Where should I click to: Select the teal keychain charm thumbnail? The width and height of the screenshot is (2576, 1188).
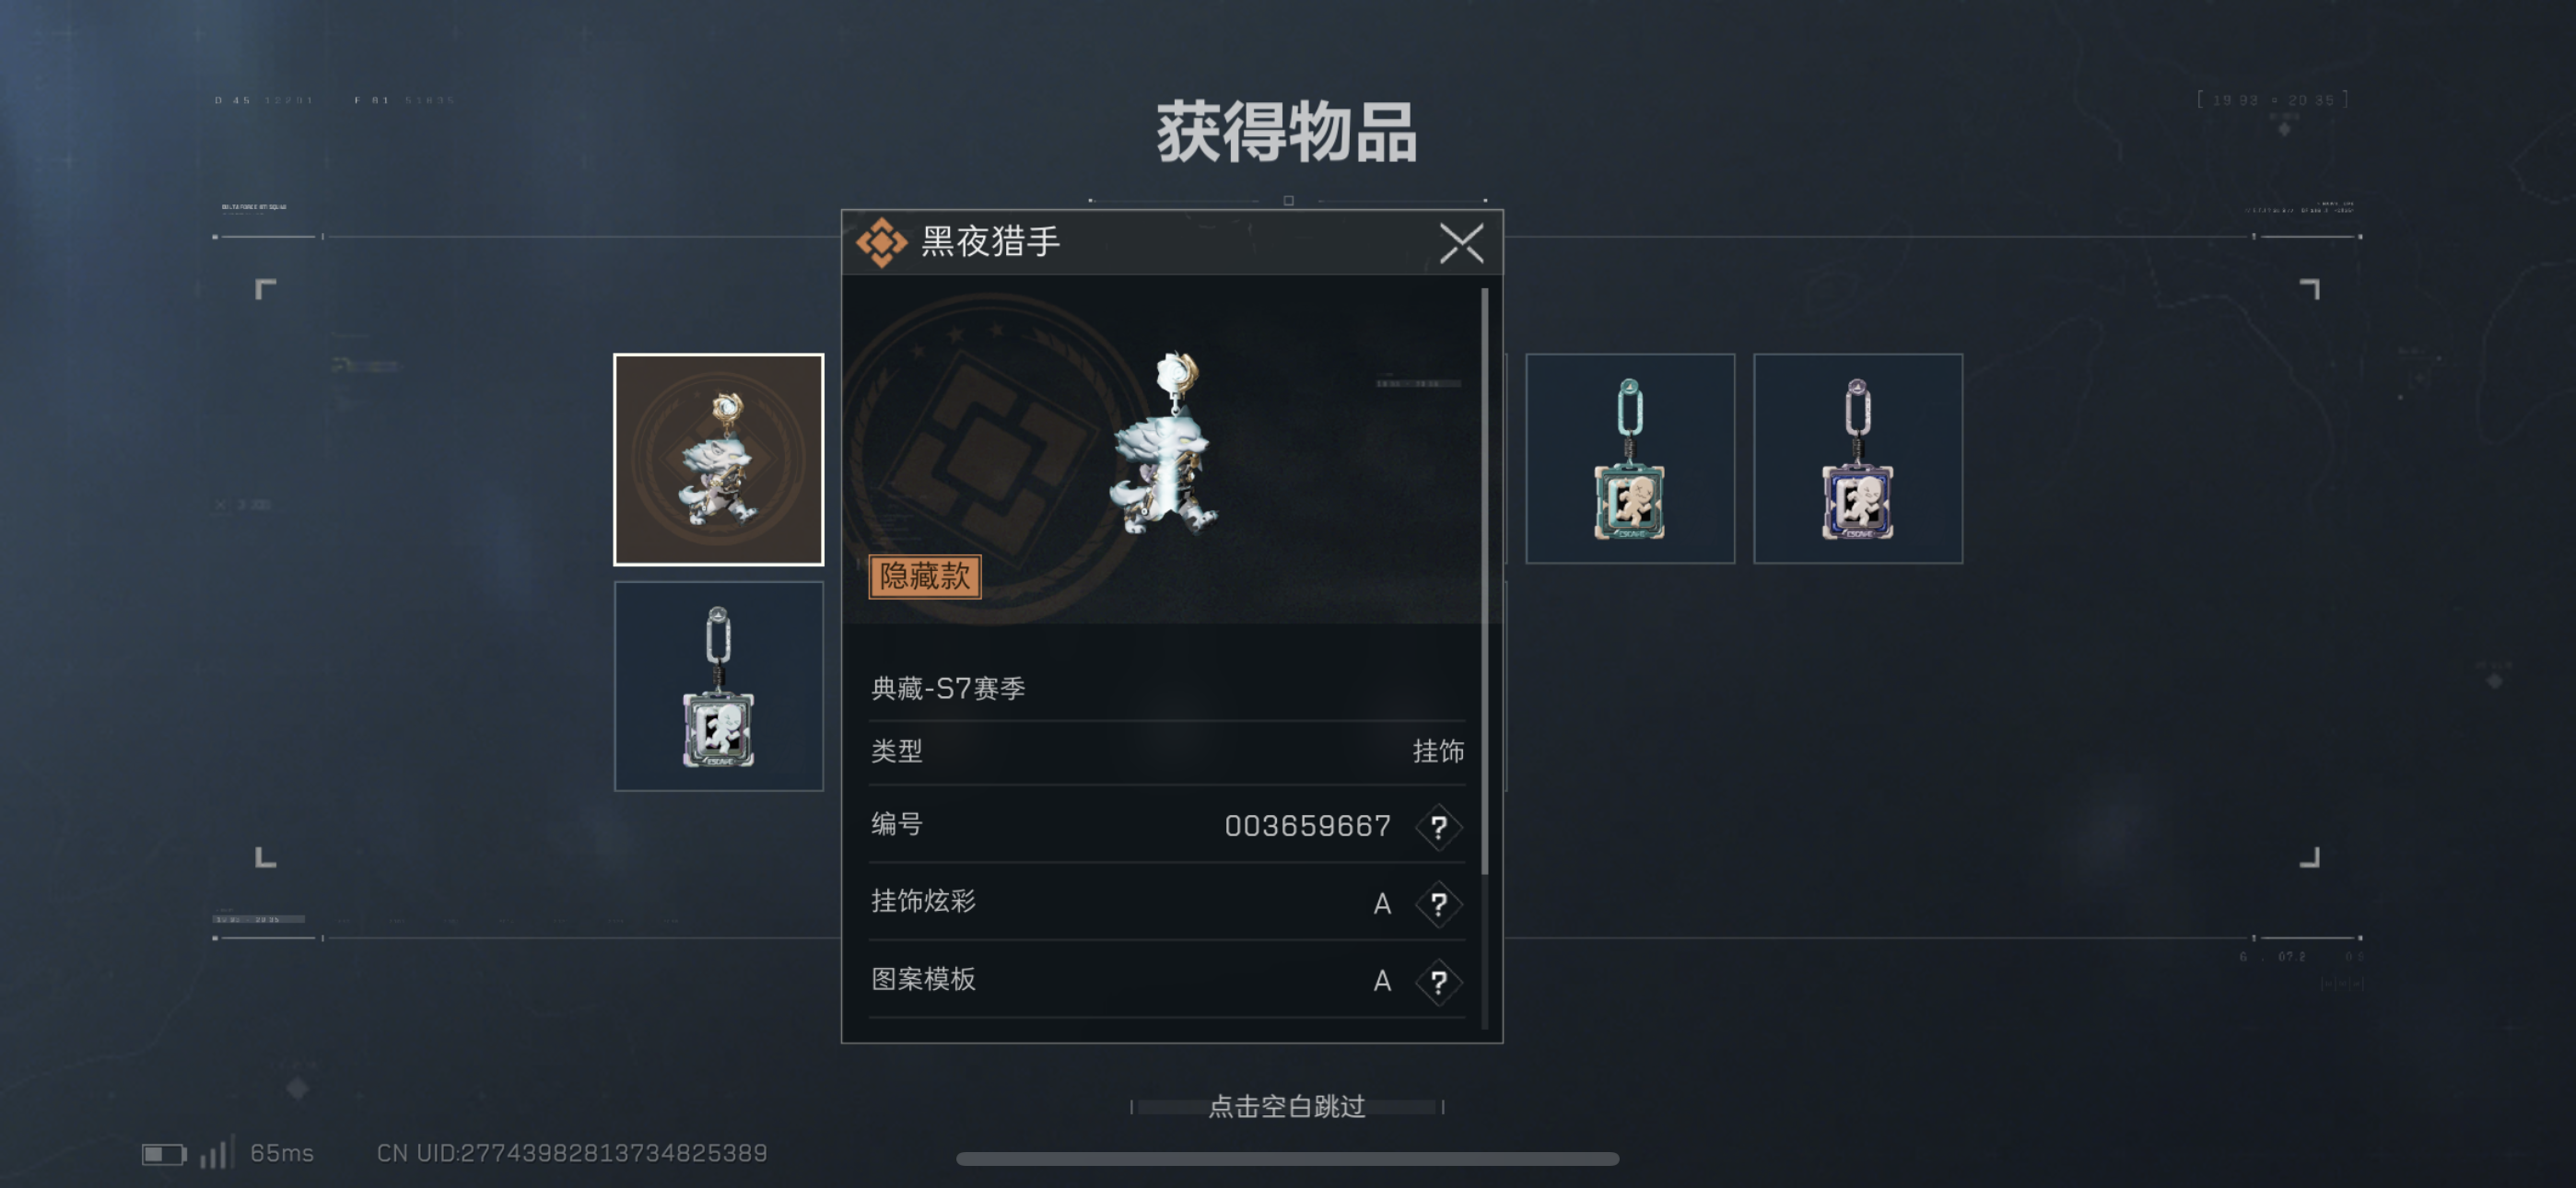[x=1629, y=458]
